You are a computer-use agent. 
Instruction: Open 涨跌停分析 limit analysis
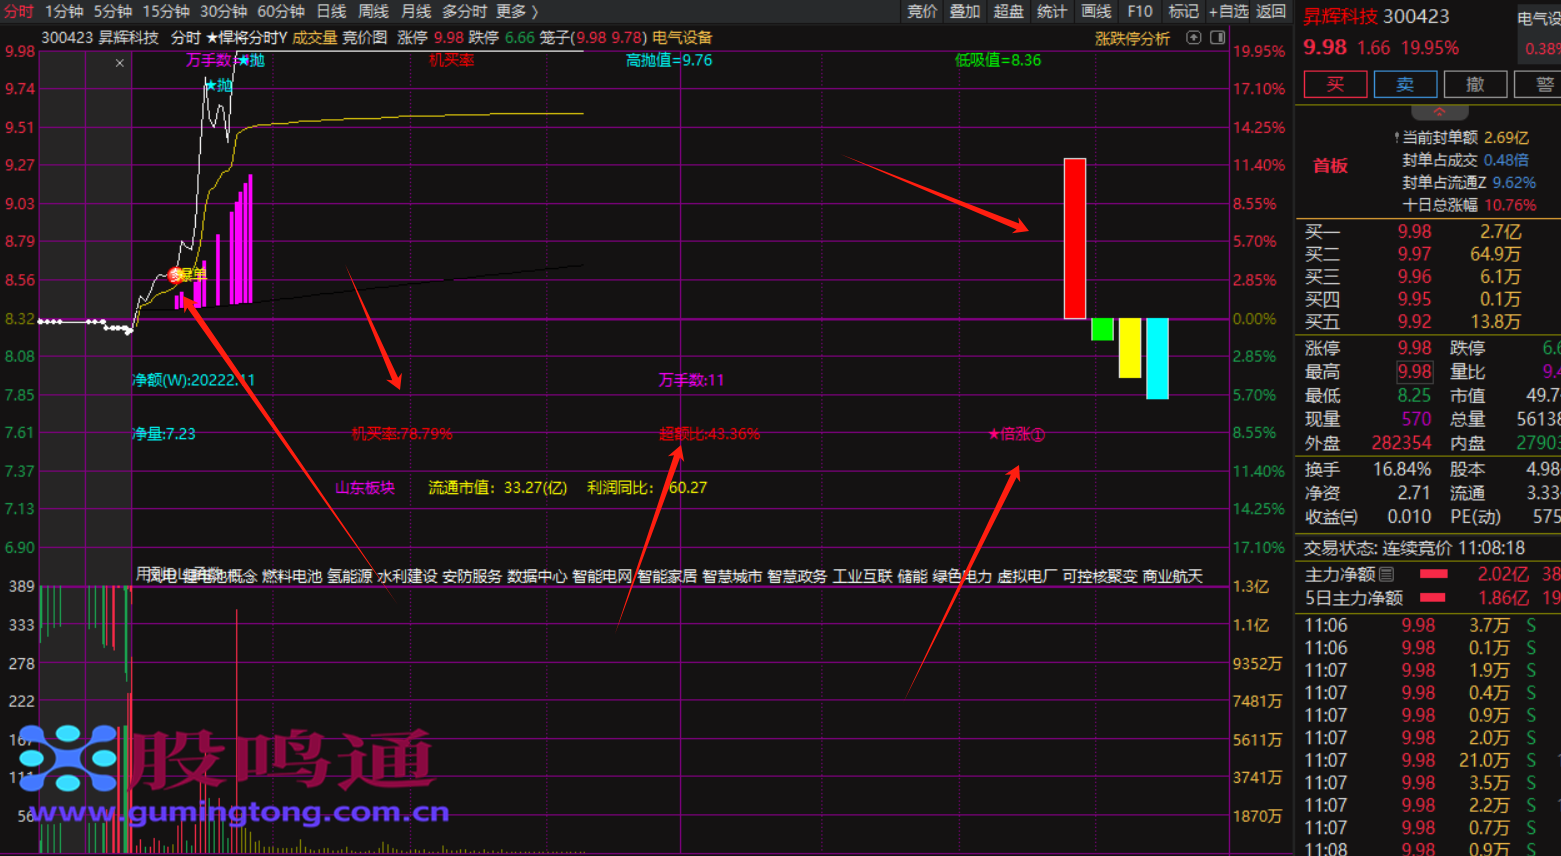tap(1132, 38)
